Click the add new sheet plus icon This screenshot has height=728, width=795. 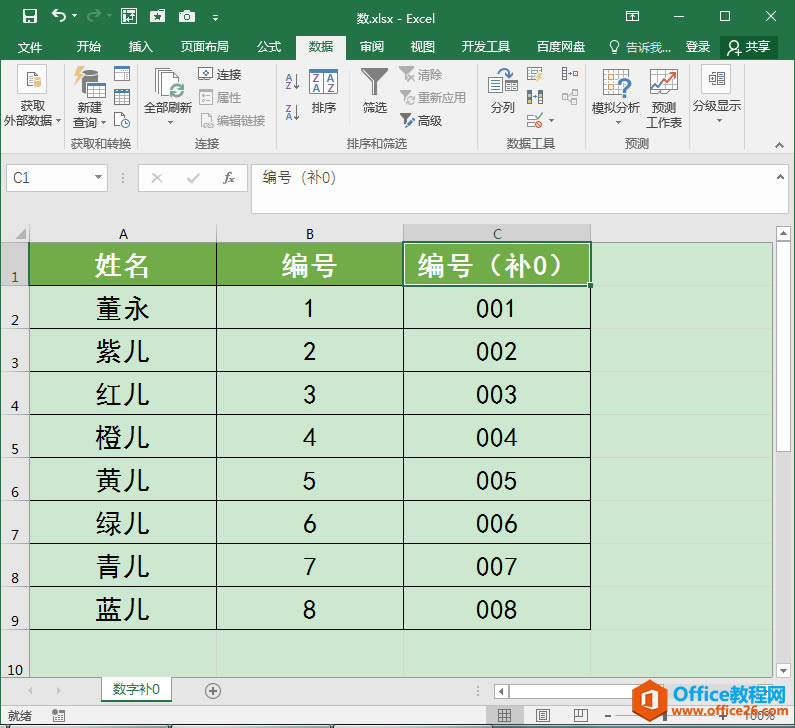213,690
